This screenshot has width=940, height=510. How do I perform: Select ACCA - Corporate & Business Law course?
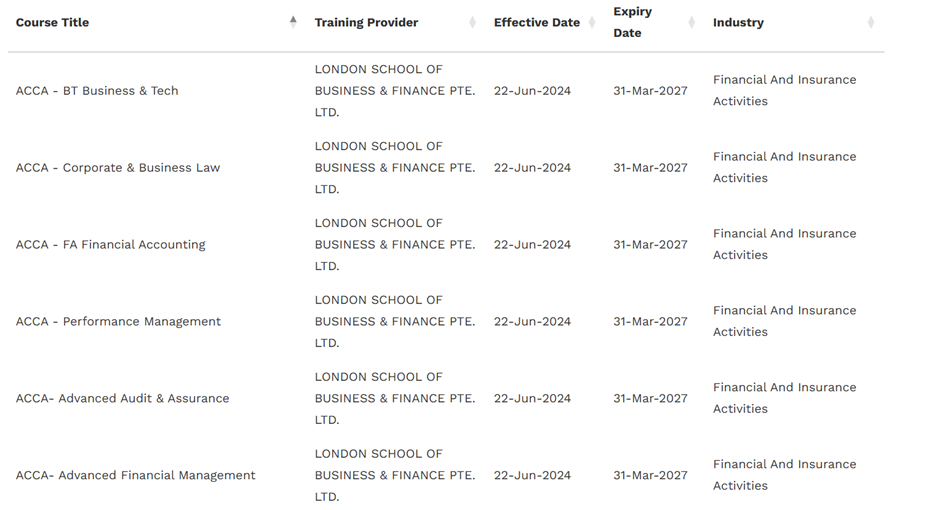click(x=118, y=168)
